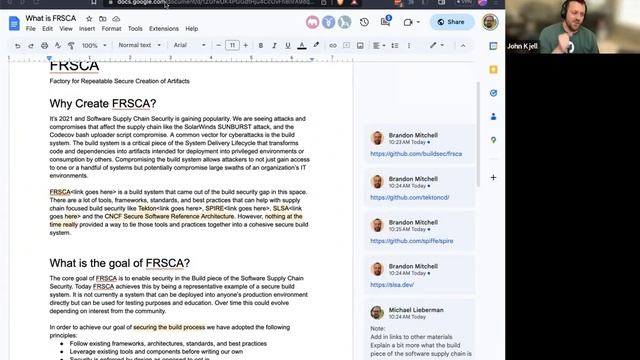Insert a link from toolbar
The width and height of the screenshot is (640, 360).
pos(333,45)
